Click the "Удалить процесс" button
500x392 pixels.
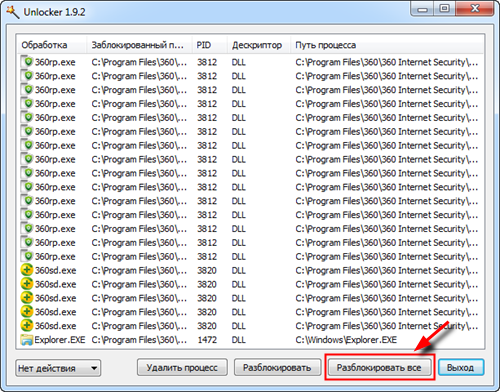[x=182, y=368]
